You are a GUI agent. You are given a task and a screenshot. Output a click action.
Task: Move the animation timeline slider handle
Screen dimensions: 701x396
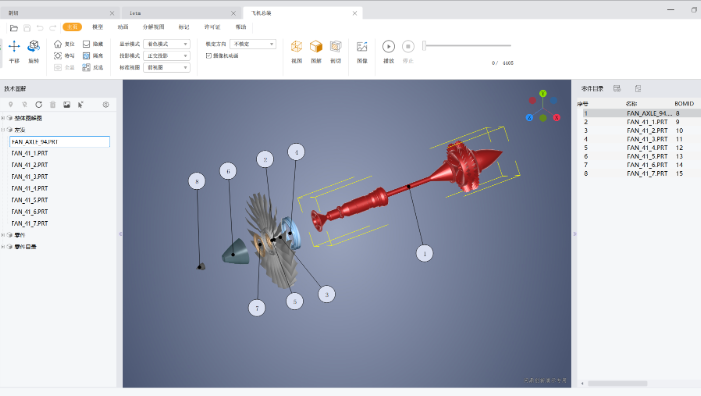[x=424, y=45]
